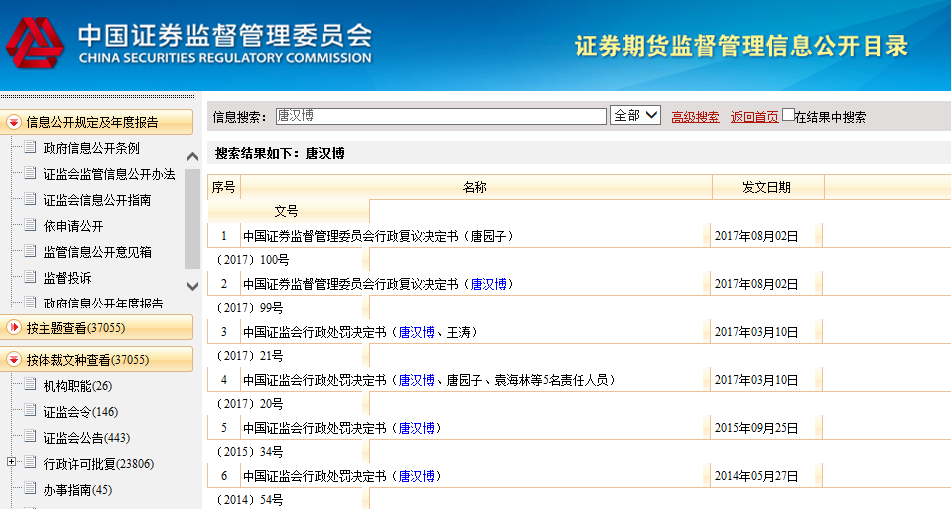Screen dimensions: 951x509
Task: Click document icon beside 政府信息公开条例
Action: (30, 147)
